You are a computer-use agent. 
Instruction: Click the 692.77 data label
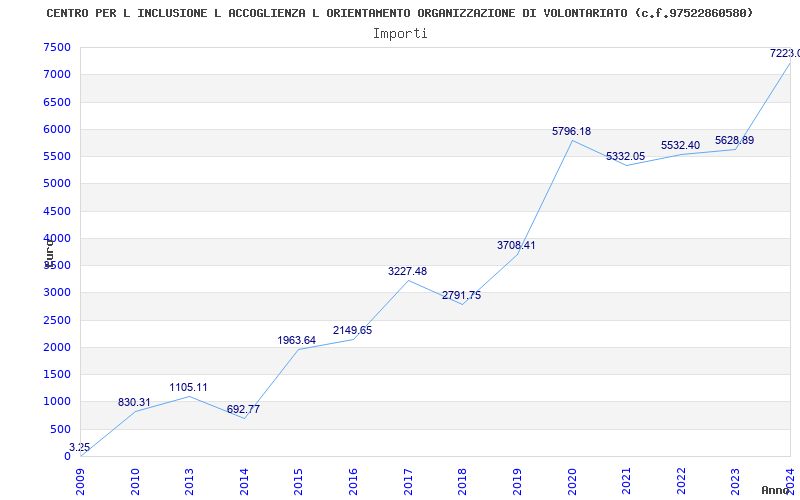[243, 409]
